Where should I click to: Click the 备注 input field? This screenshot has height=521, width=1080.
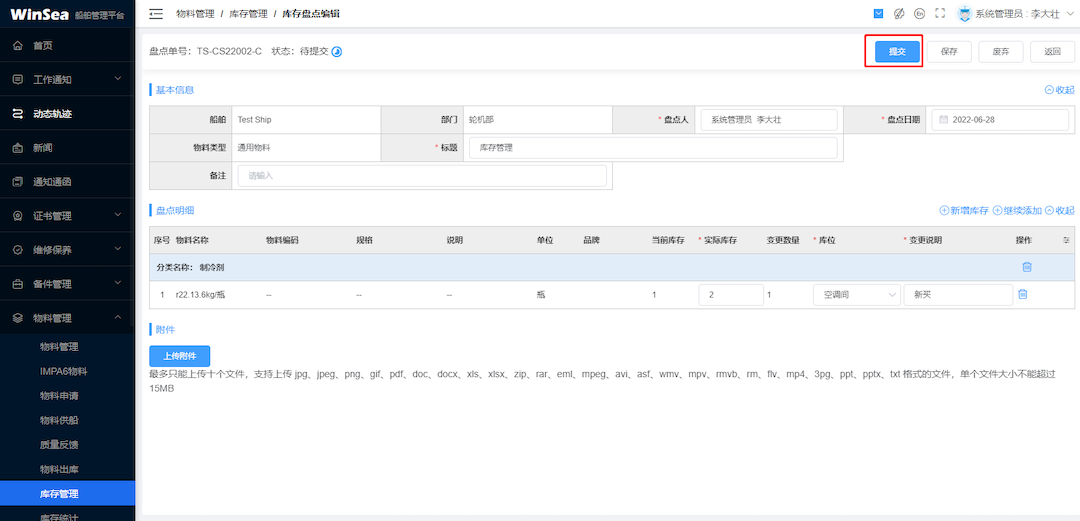coord(422,176)
